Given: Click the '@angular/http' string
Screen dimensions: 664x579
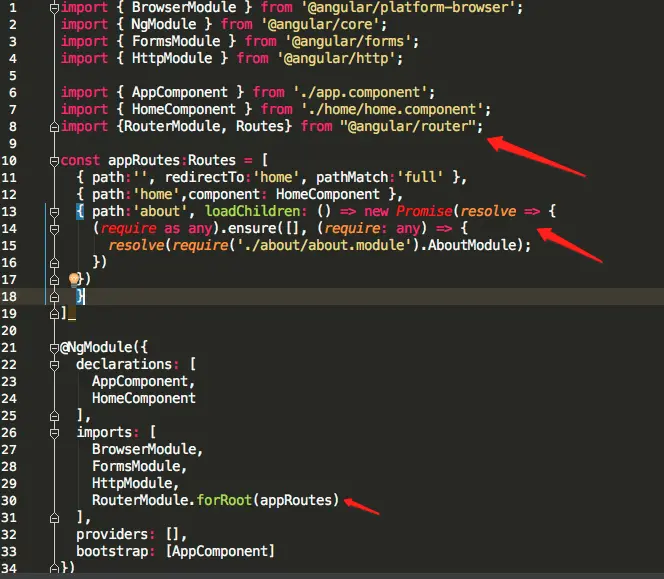Looking at the screenshot, I should tap(336, 58).
